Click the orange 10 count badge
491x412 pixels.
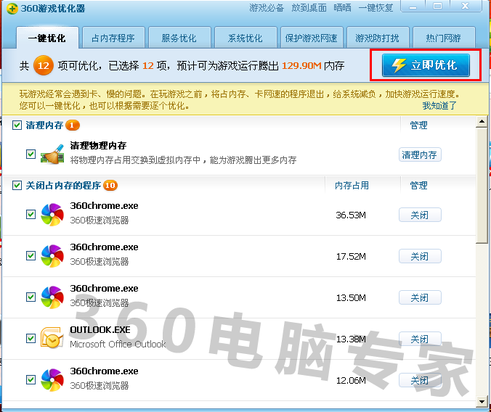point(110,185)
